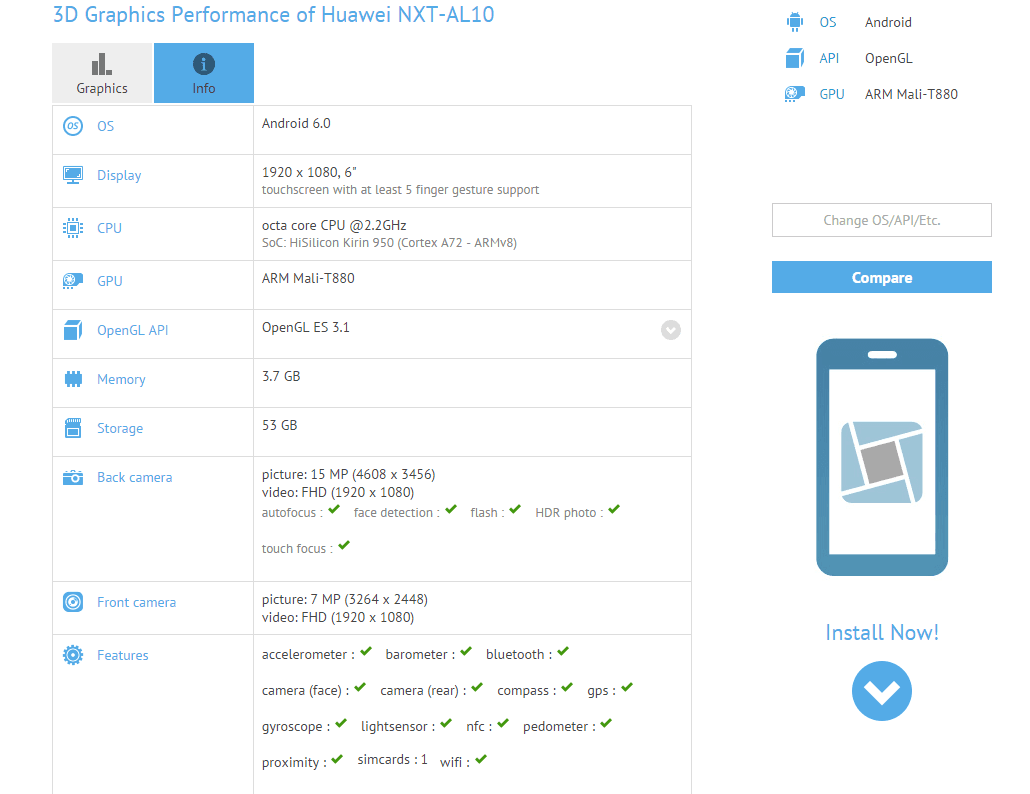Click the gps check mark

pyautogui.click(x=627, y=688)
